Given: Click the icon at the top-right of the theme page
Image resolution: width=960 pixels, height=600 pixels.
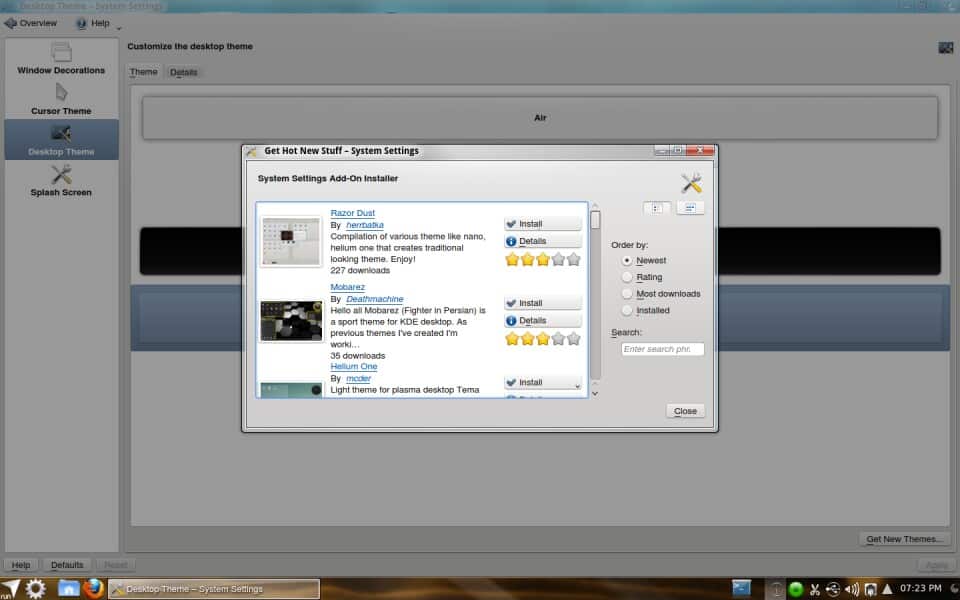Looking at the screenshot, I should coord(945,48).
